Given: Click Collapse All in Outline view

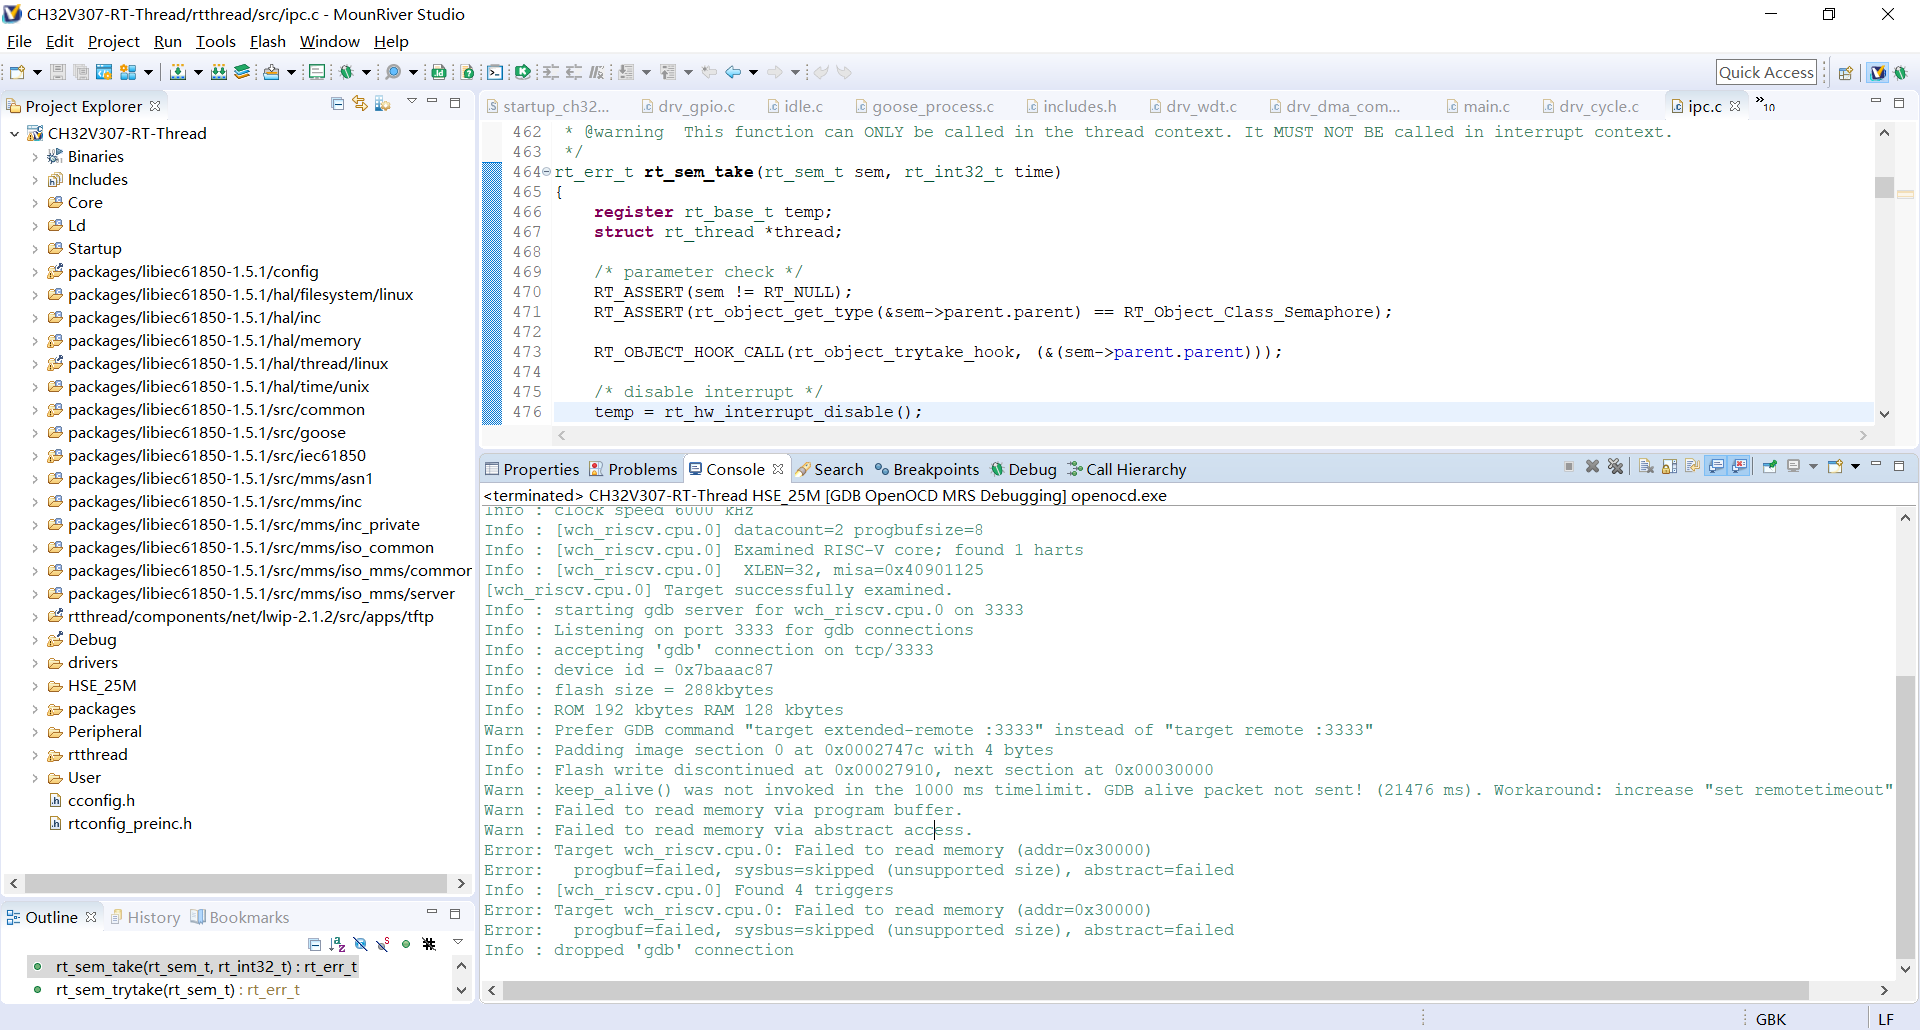Looking at the screenshot, I should click(314, 944).
